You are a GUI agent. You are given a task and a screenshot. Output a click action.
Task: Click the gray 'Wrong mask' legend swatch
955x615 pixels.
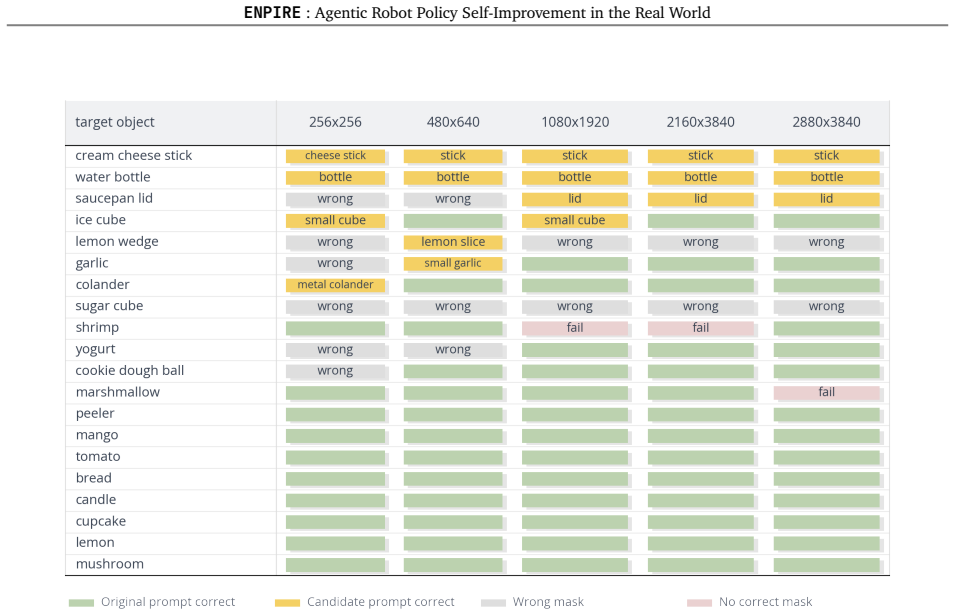tap(493, 603)
